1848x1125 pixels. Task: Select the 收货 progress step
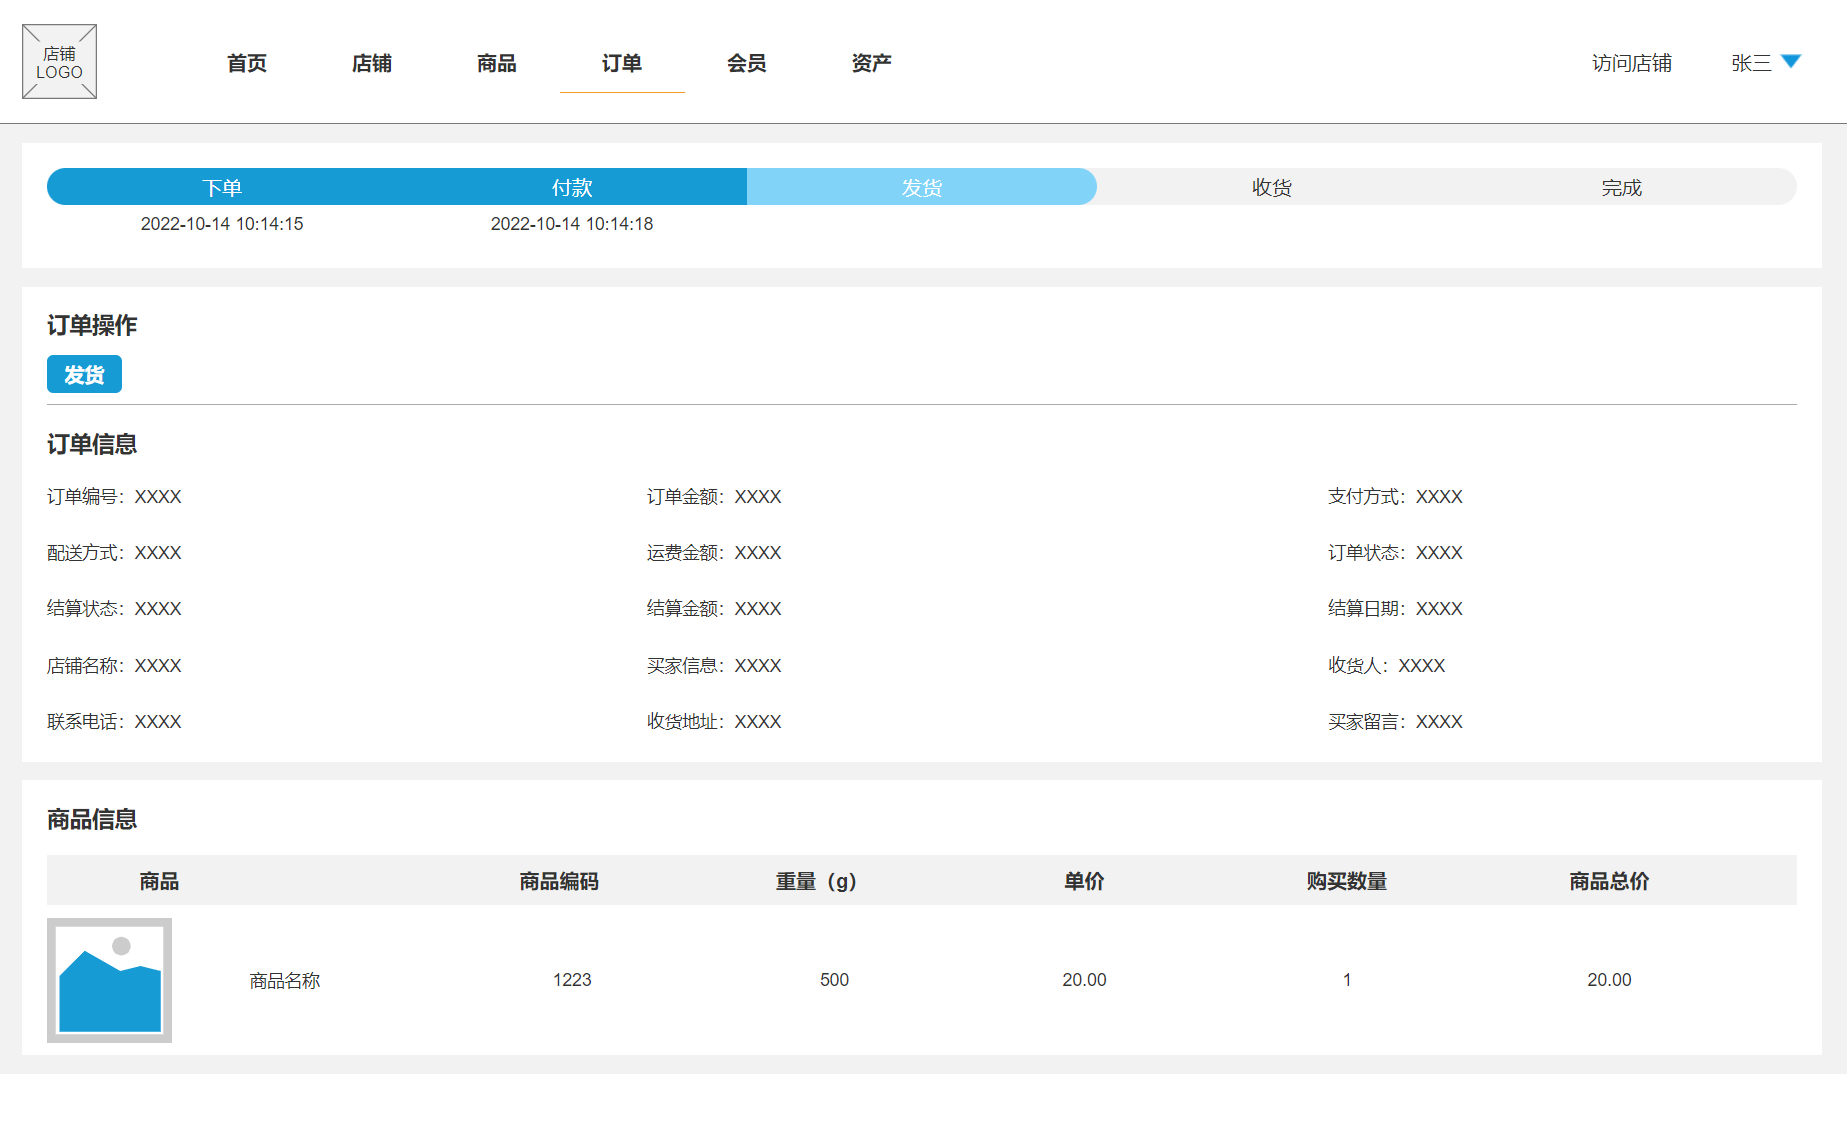click(x=1272, y=187)
